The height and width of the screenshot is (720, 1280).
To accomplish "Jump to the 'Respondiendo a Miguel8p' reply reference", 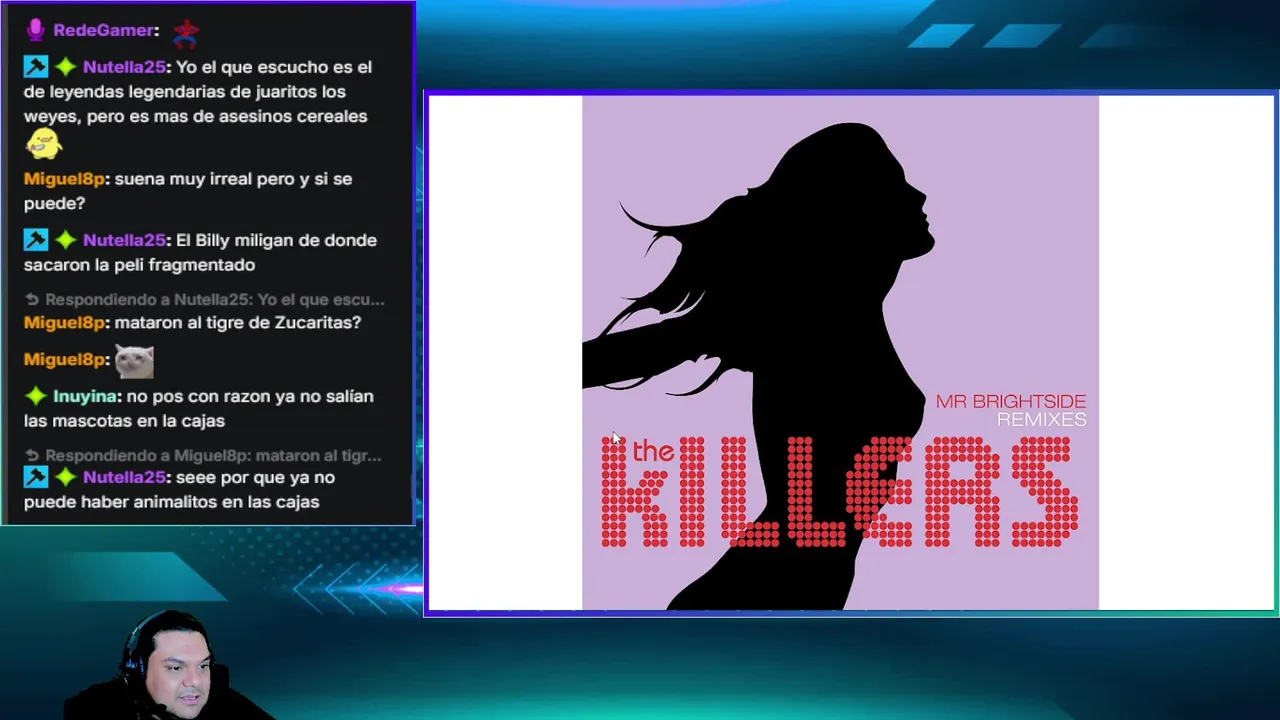I will pos(213,455).
